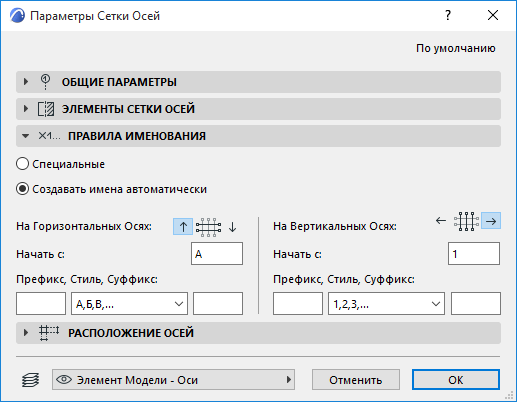Close the Параметры Сетки Осей dialog

(x=493, y=15)
